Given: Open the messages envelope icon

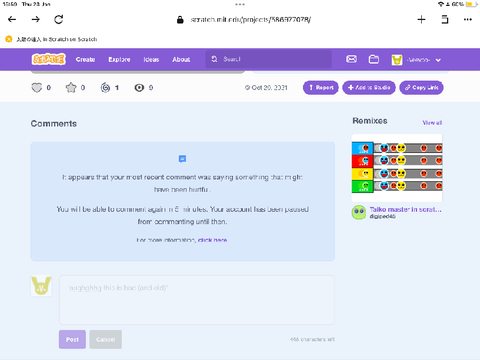Looking at the screenshot, I should (x=351, y=59).
